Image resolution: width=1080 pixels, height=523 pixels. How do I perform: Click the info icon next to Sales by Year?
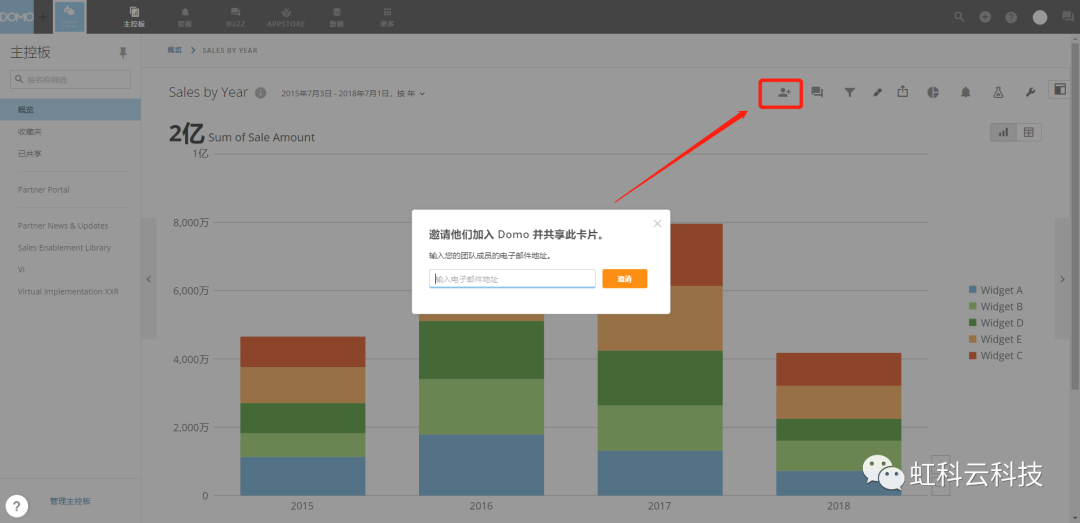(x=260, y=93)
